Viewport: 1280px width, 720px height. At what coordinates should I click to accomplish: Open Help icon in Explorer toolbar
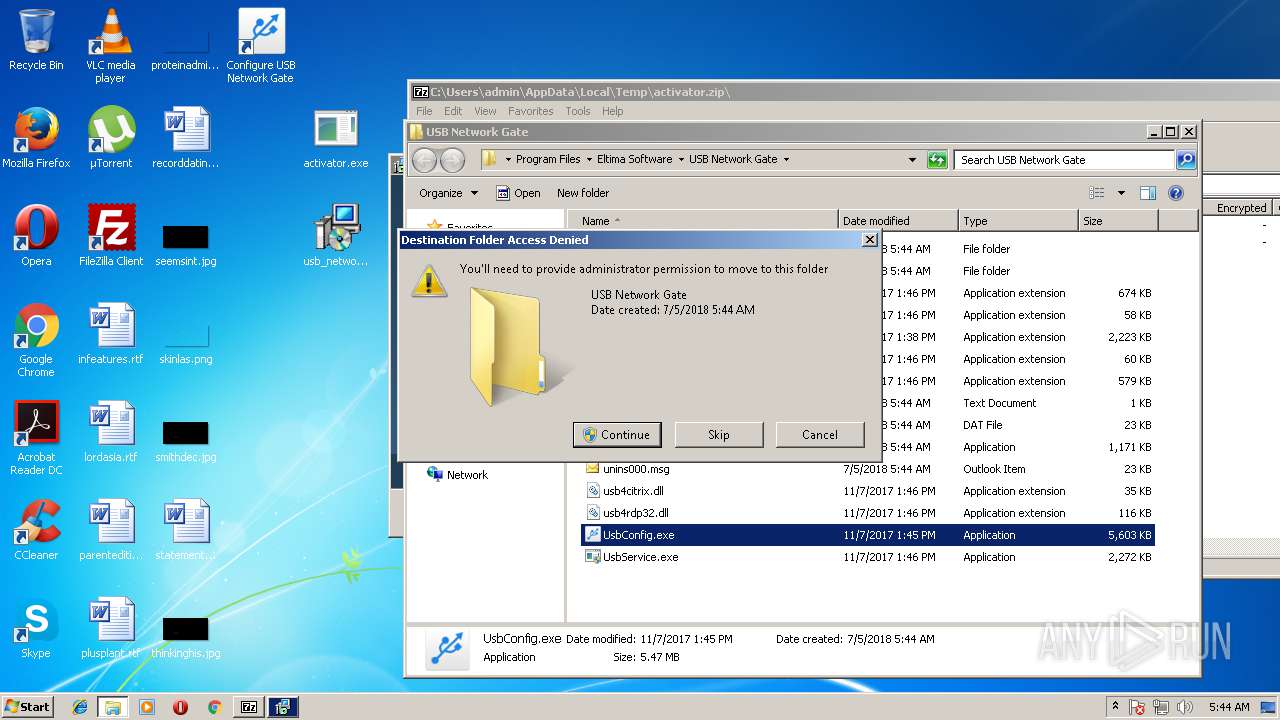[1176, 193]
